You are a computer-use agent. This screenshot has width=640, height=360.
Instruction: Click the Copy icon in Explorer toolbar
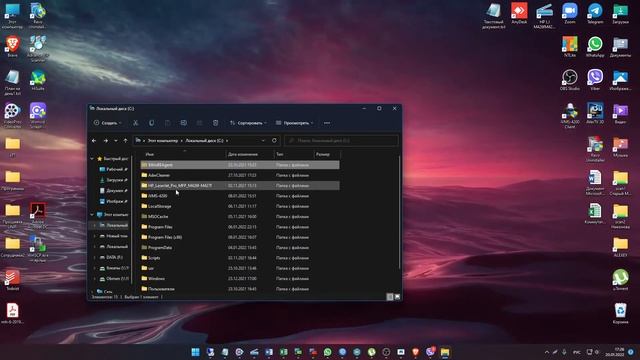151,123
